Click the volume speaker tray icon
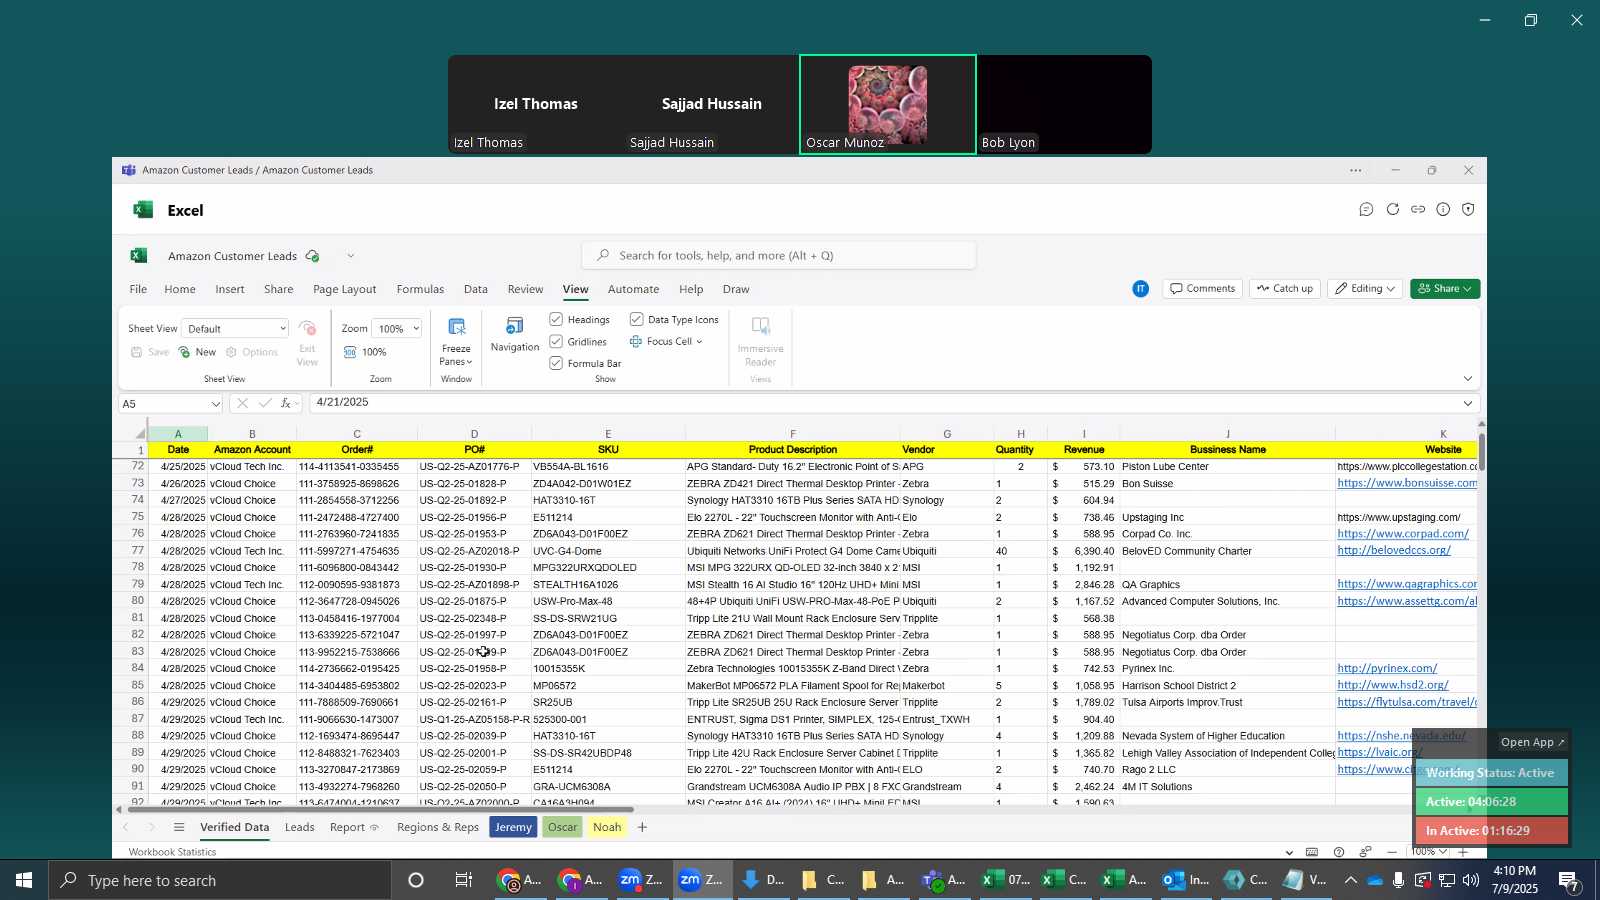The image size is (1600, 900). tap(1471, 880)
